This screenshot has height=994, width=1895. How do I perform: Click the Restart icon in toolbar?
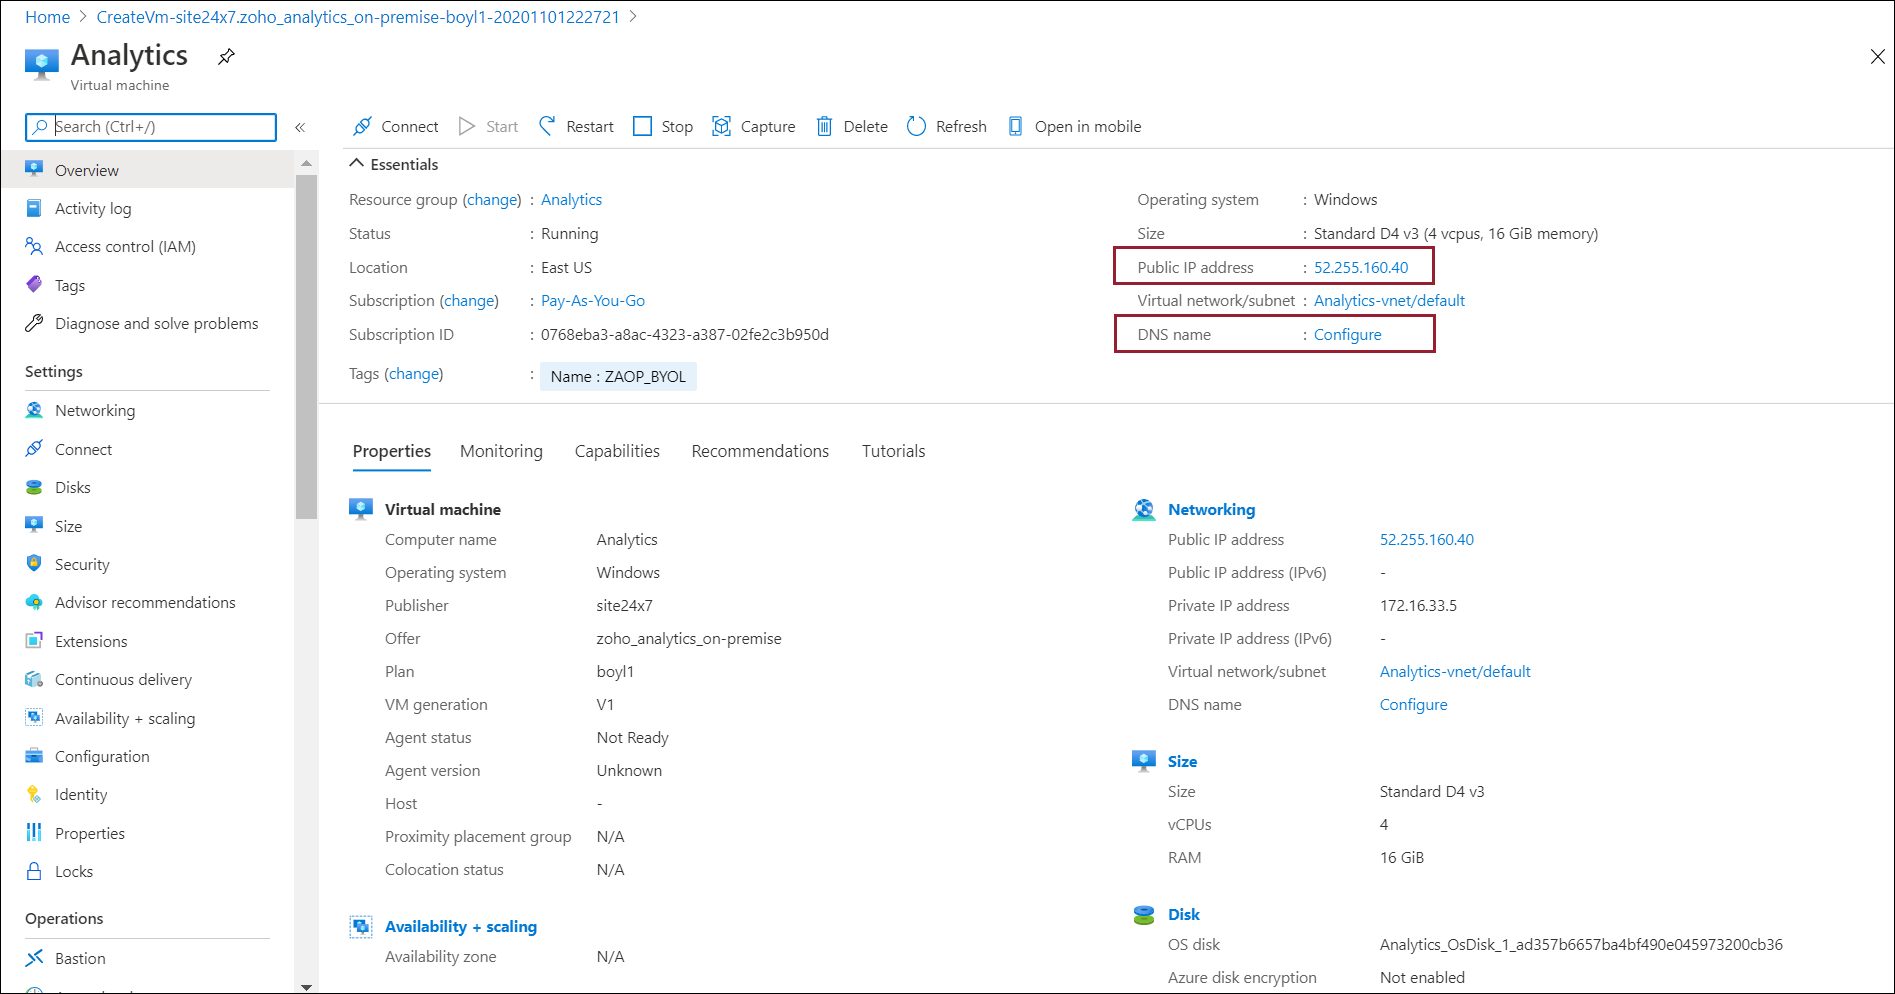[x=547, y=126]
